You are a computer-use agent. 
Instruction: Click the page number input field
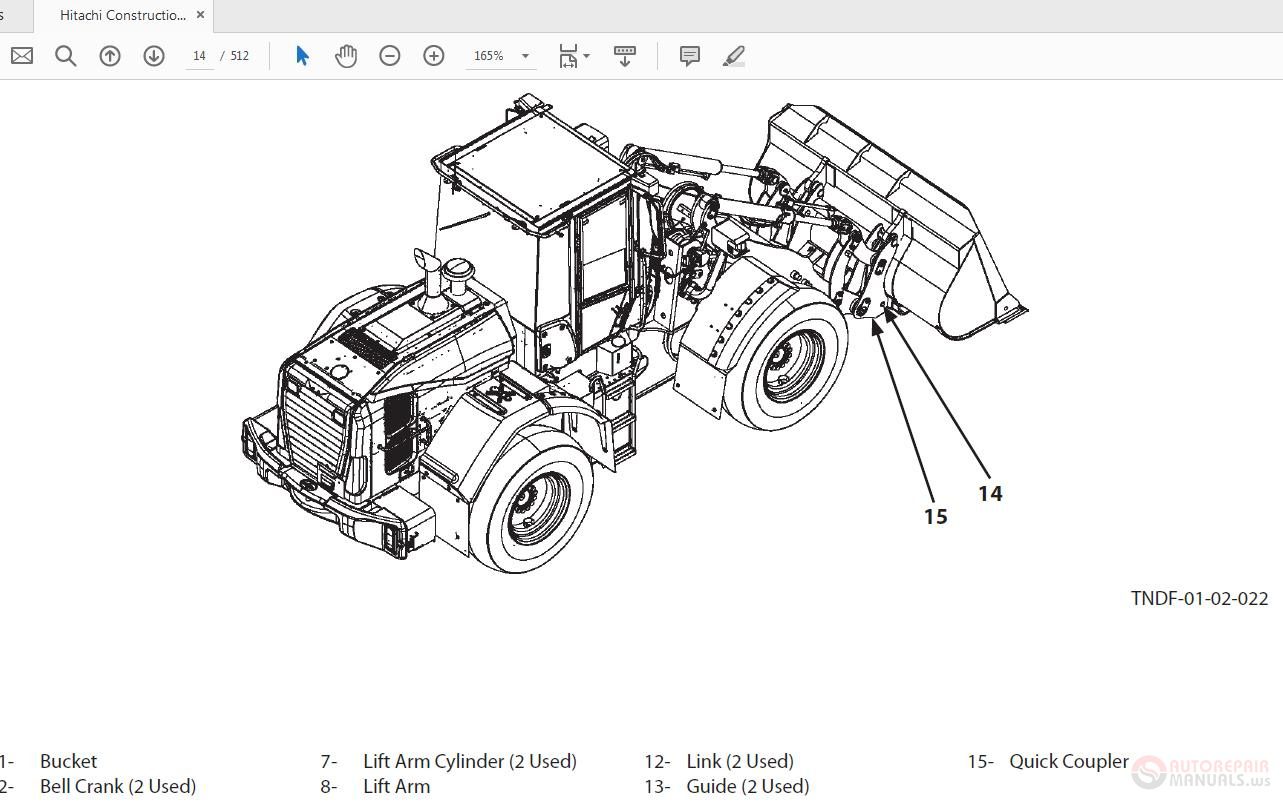coord(198,56)
